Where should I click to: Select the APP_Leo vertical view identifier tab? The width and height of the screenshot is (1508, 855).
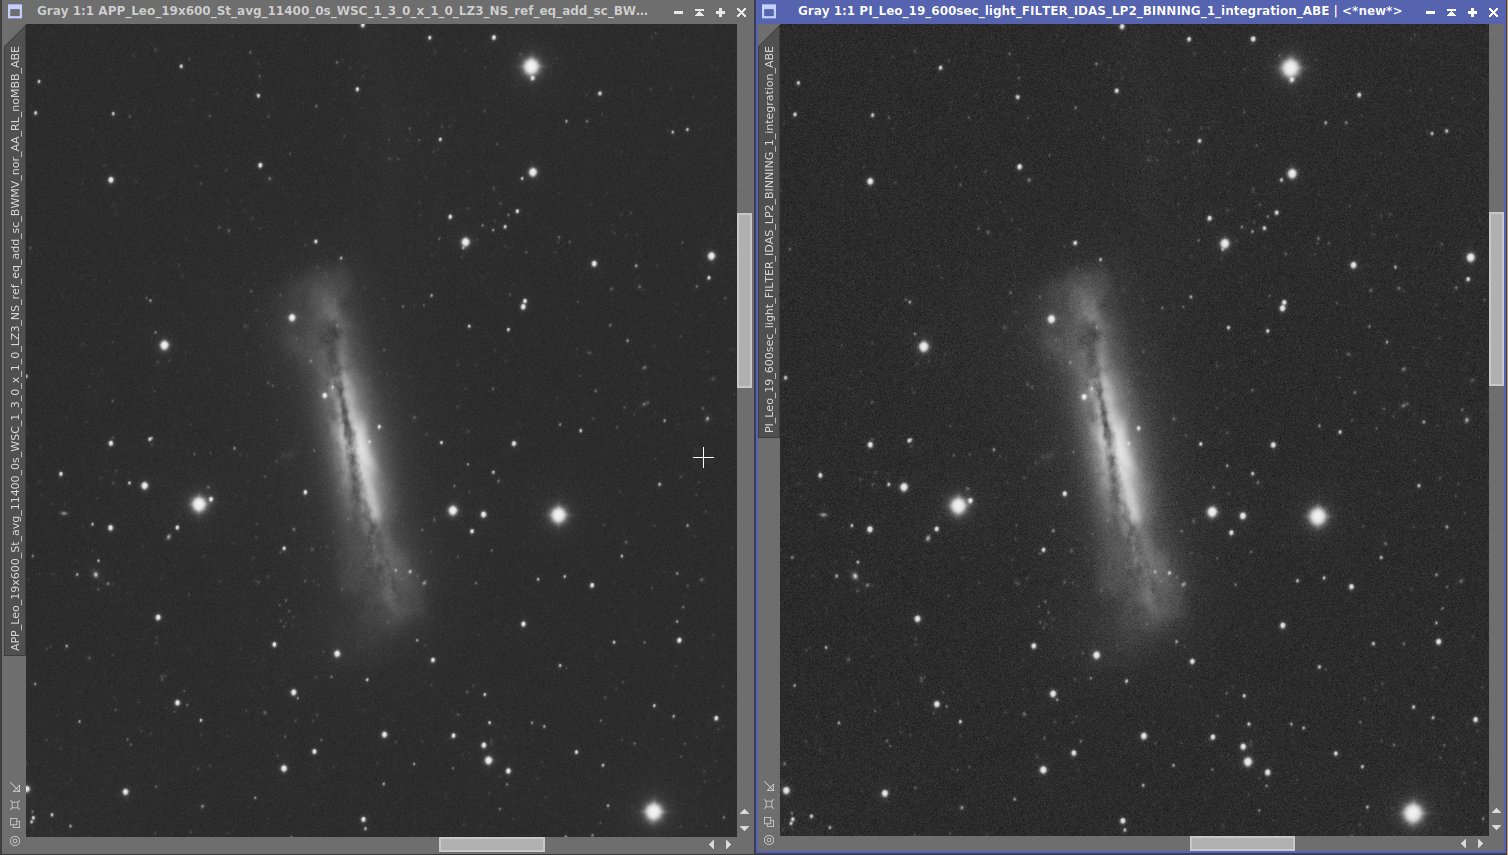14,348
